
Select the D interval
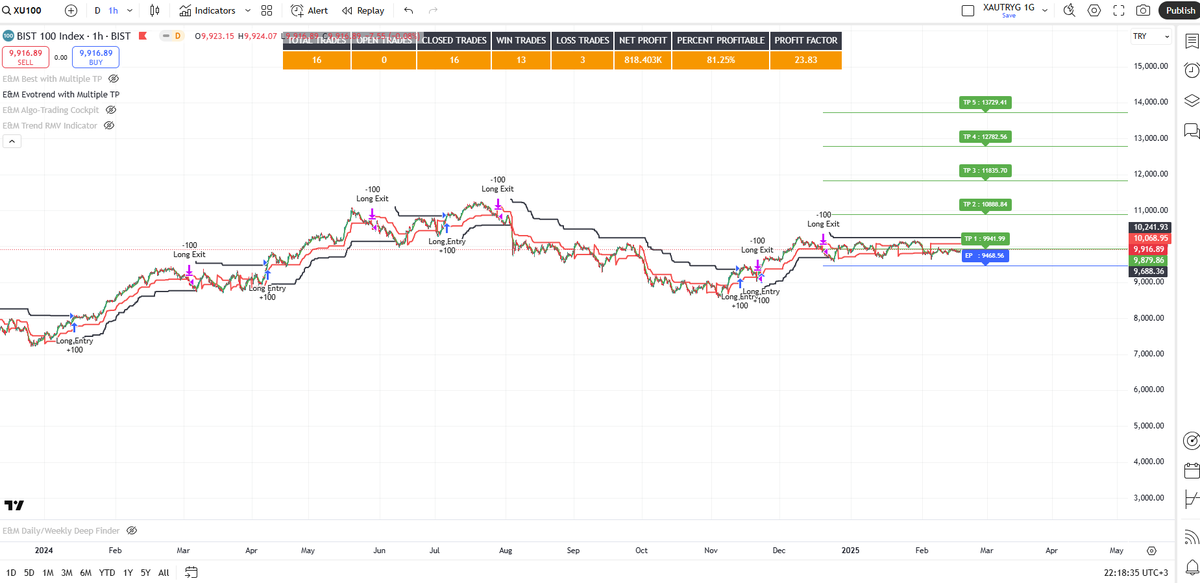tap(97, 10)
